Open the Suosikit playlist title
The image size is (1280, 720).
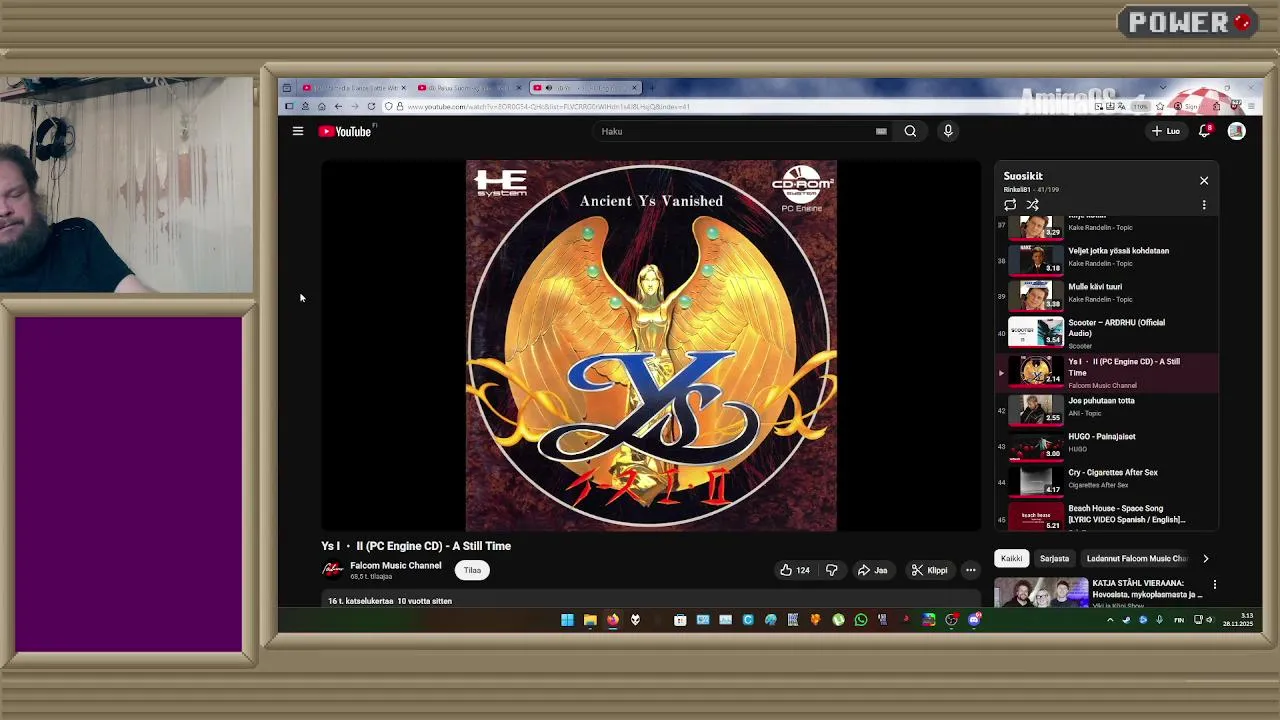point(1023,176)
